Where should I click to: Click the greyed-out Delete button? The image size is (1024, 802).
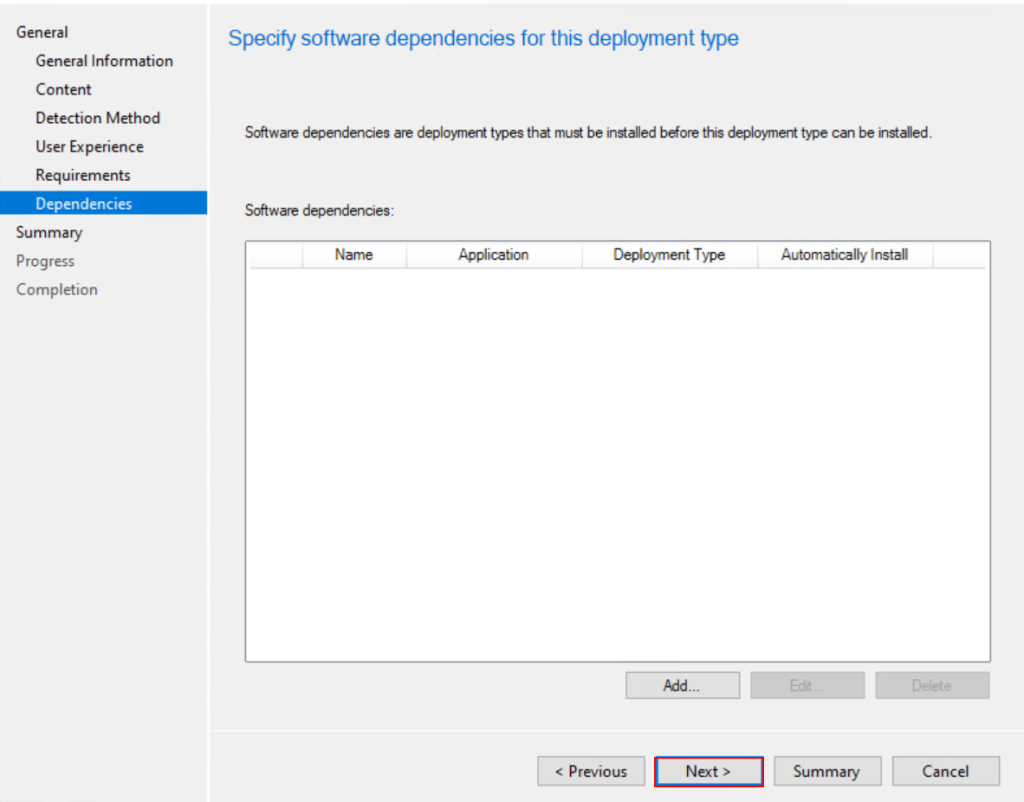(x=931, y=686)
